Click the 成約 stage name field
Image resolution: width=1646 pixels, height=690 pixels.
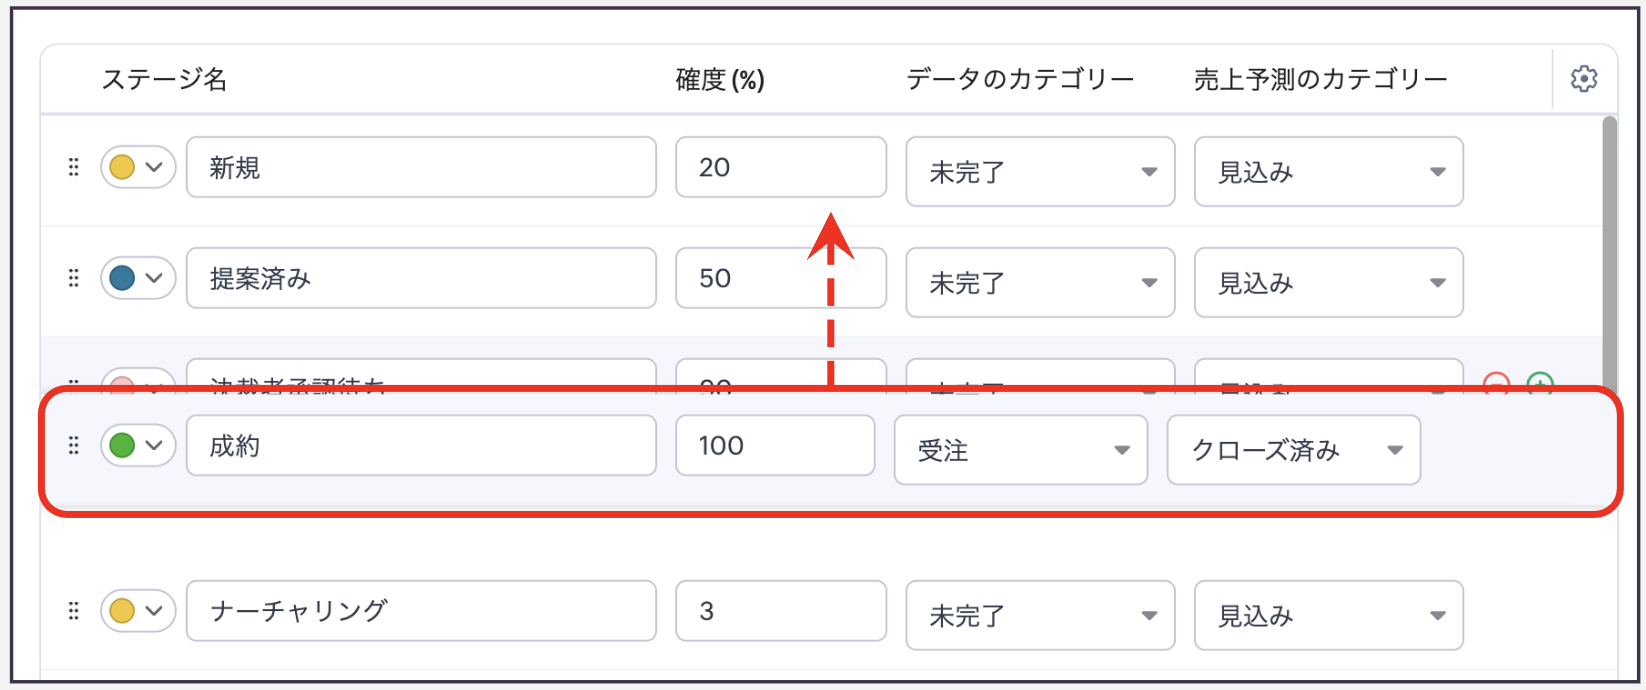click(x=420, y=445)
